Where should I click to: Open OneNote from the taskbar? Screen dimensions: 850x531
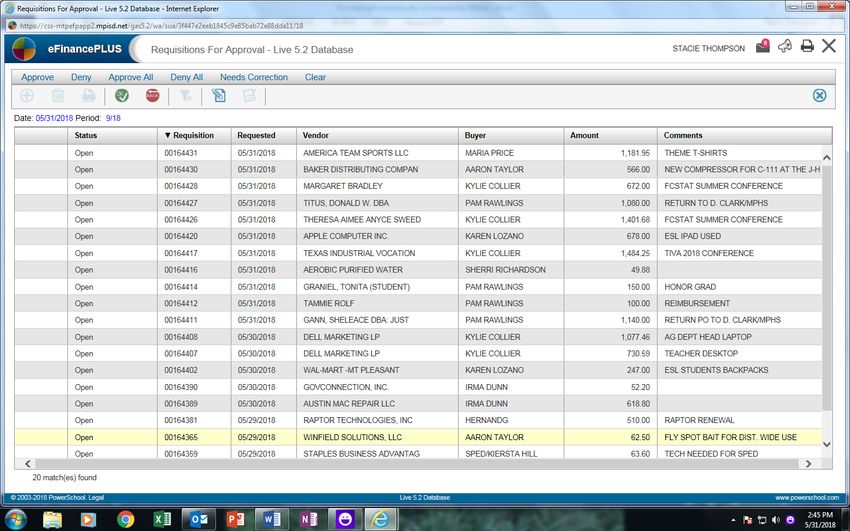(x=309, y=520)
